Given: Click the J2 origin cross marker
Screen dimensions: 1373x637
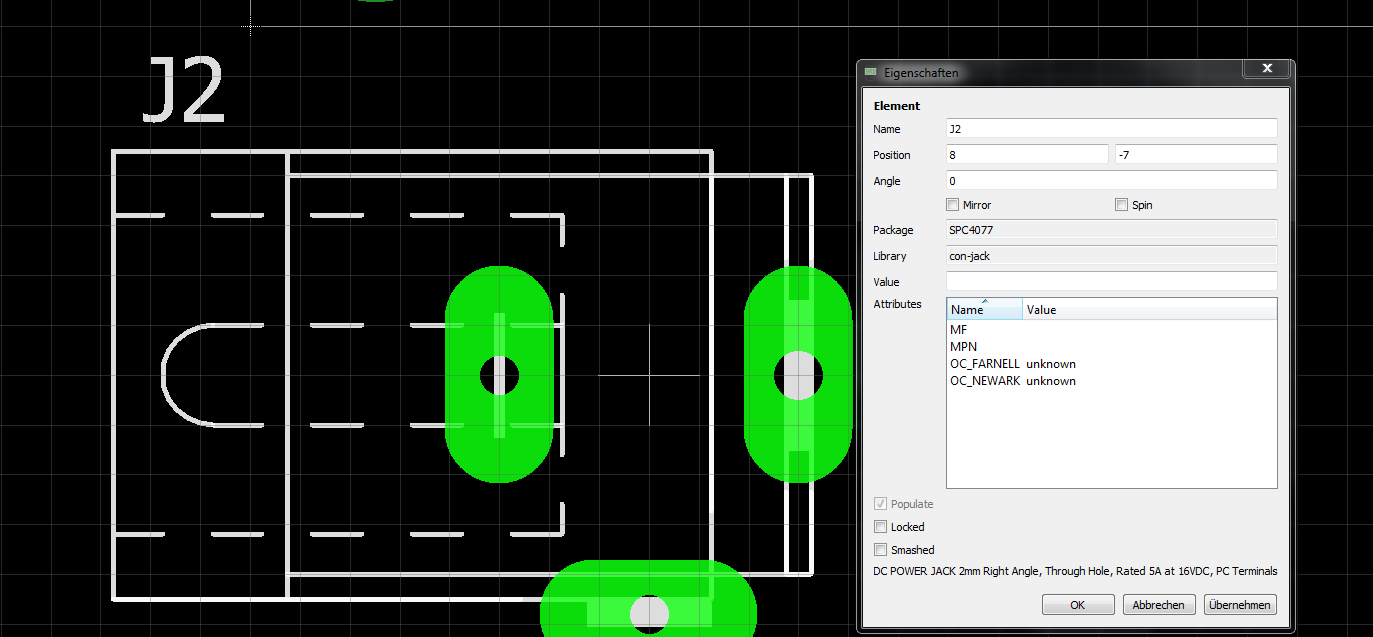Looking at the screenshot, I should [649, 375].
